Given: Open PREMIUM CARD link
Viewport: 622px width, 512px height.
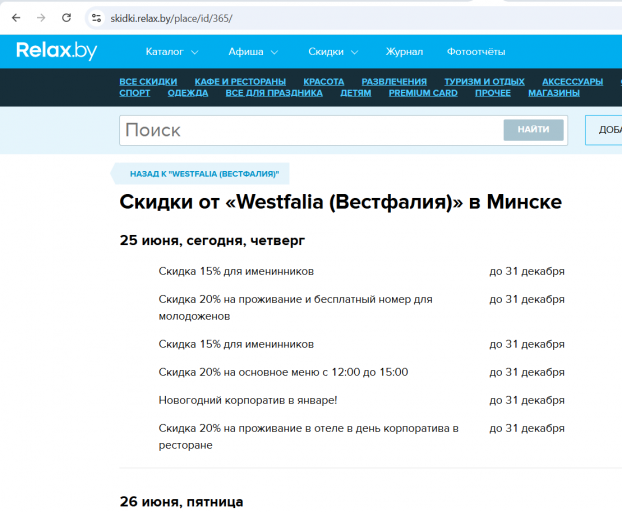Looking at the screenshot, I should coord(423,93).
